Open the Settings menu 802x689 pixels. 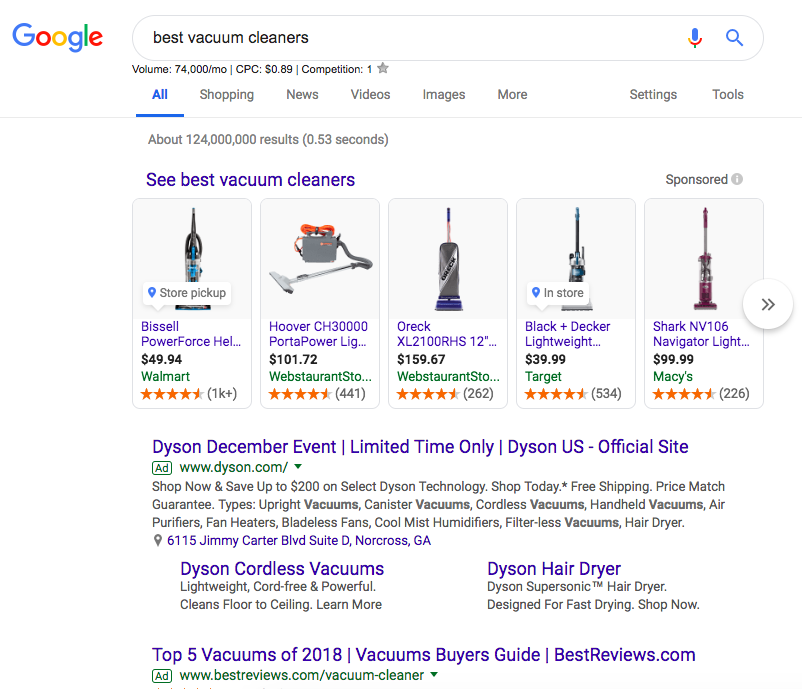(653, 95)
